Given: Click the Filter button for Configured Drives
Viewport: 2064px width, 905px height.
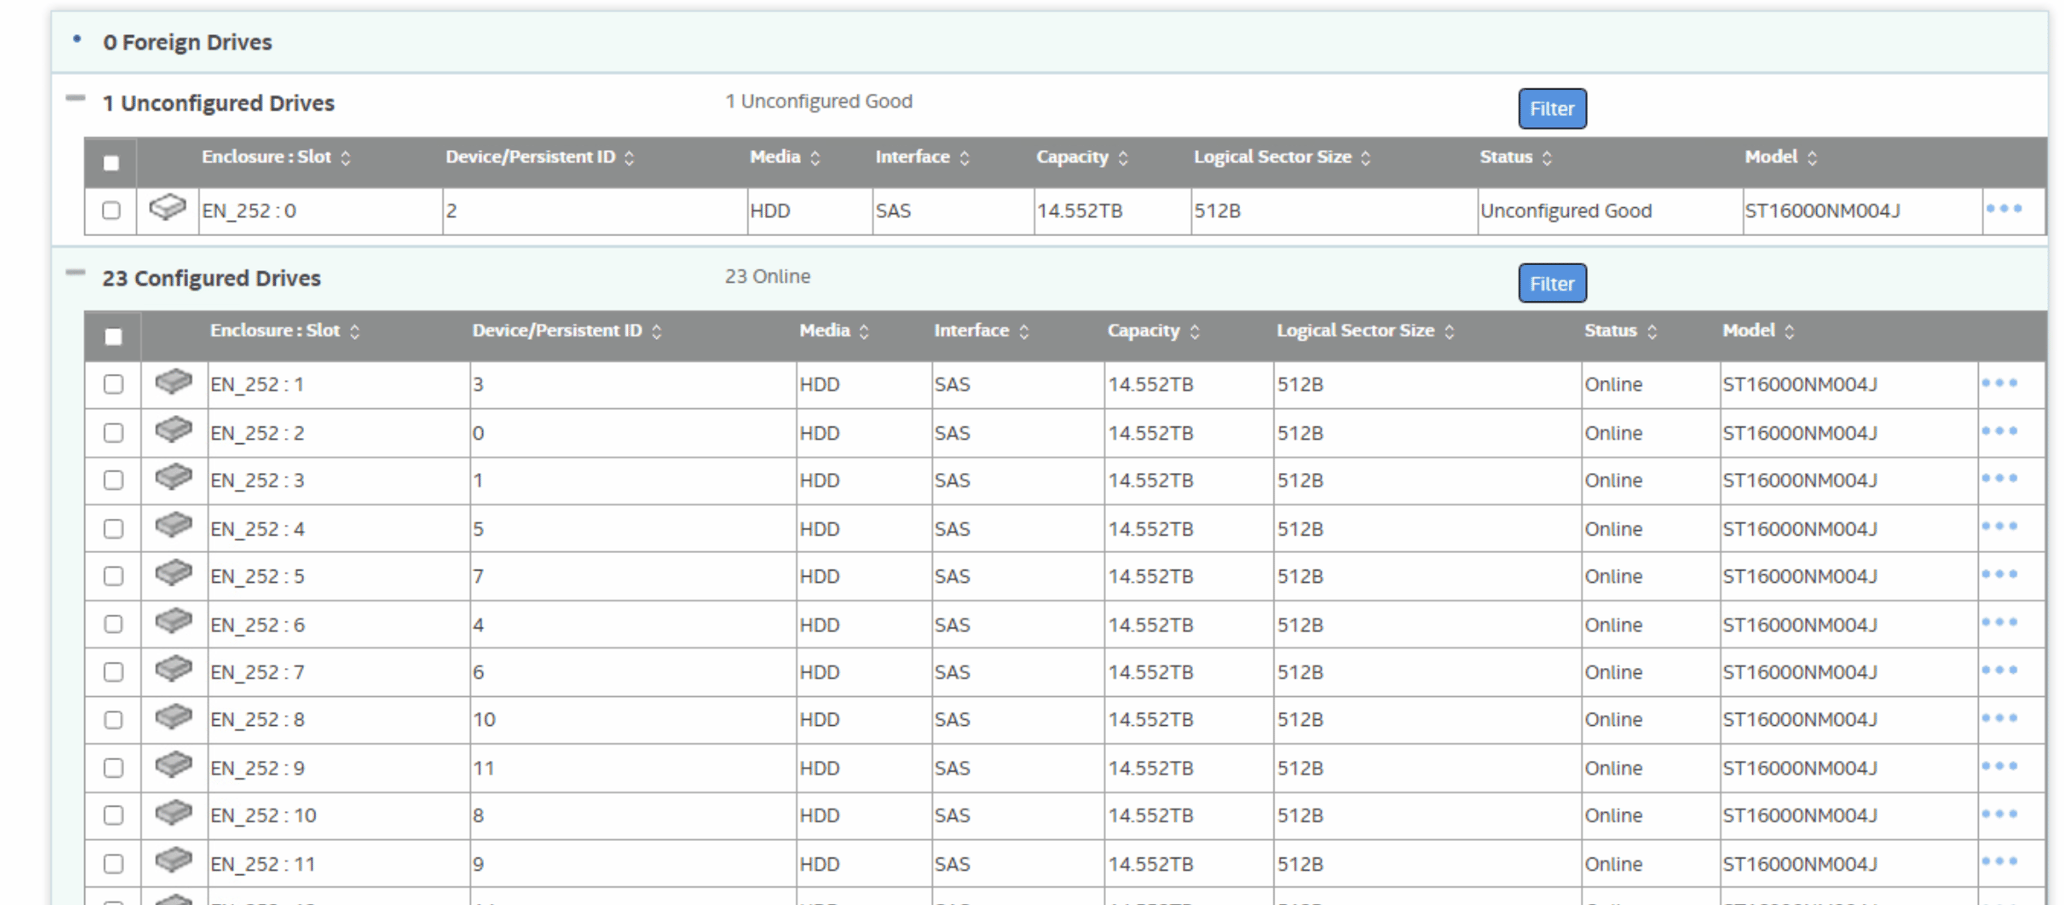Looking at the screenshot, I should pyautogui.click(x=1552, y=283).
